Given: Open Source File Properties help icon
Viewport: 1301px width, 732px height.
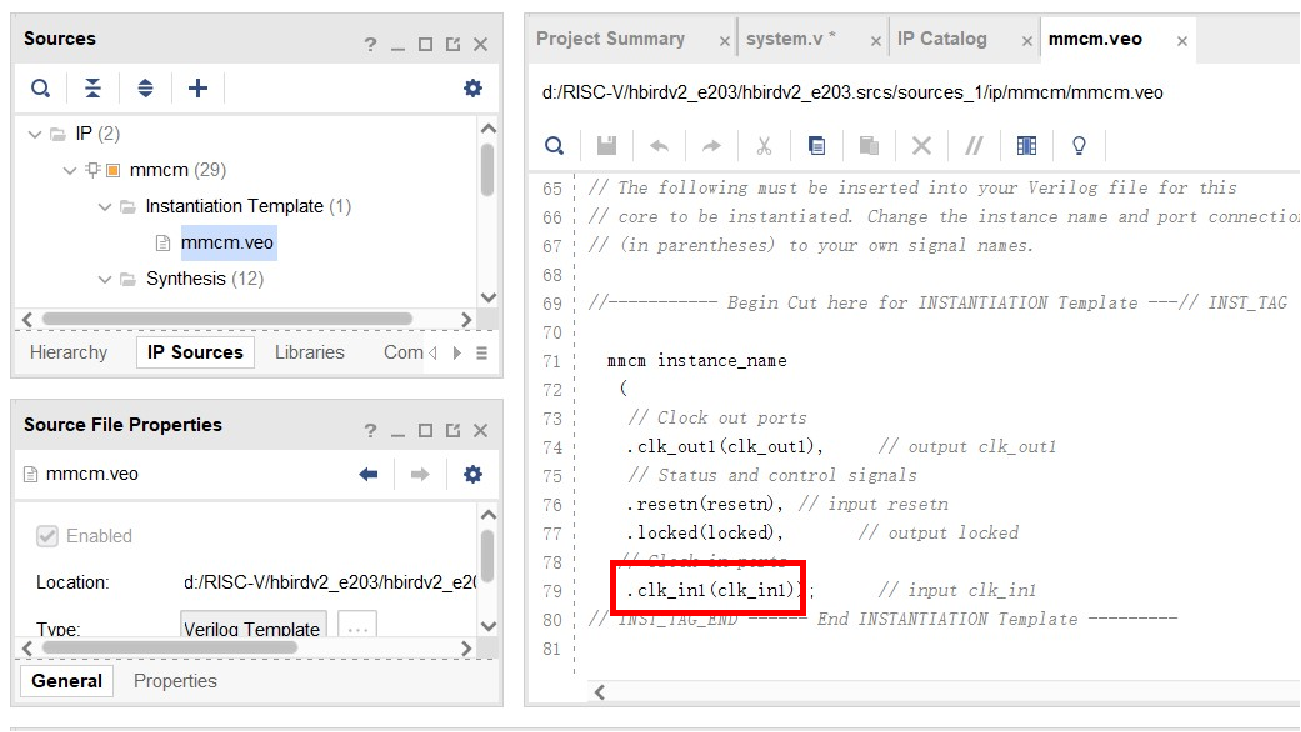Looking at the screenshot, I should (x=371, y=431).
